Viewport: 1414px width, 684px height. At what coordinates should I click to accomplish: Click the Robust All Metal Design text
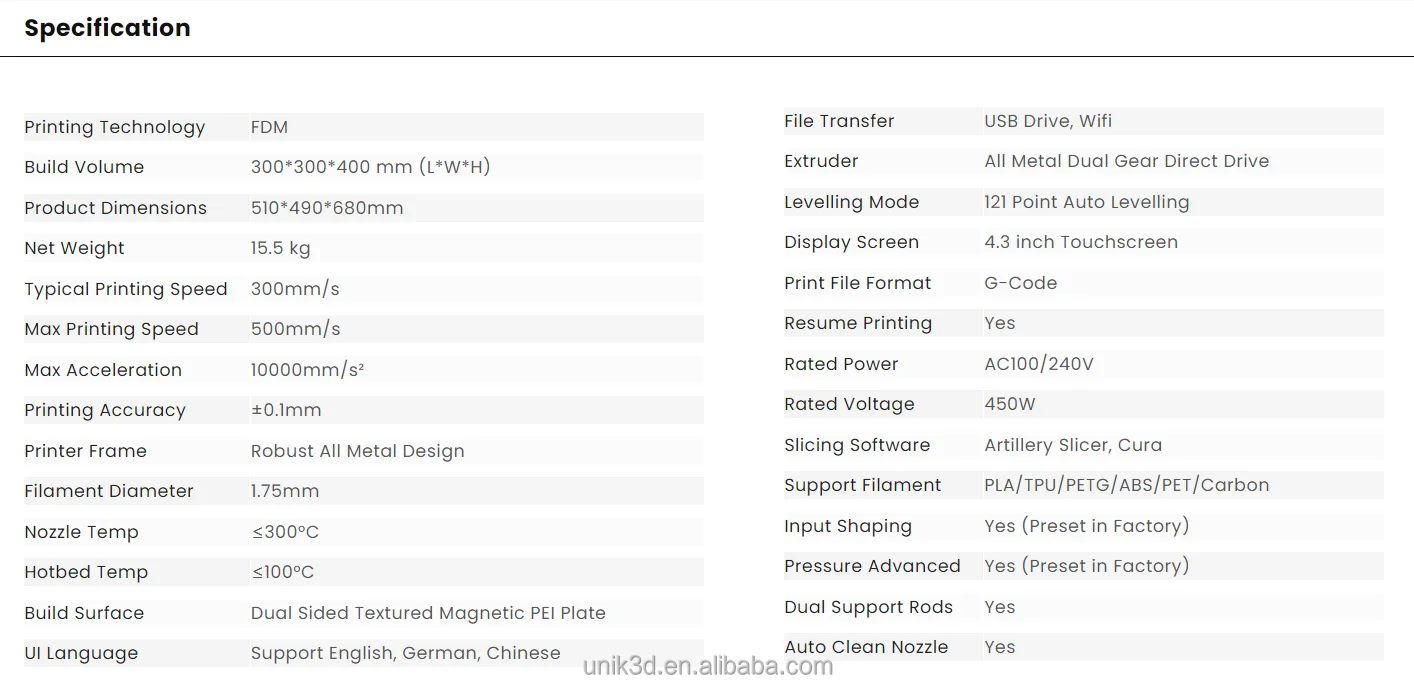[357, 451]
